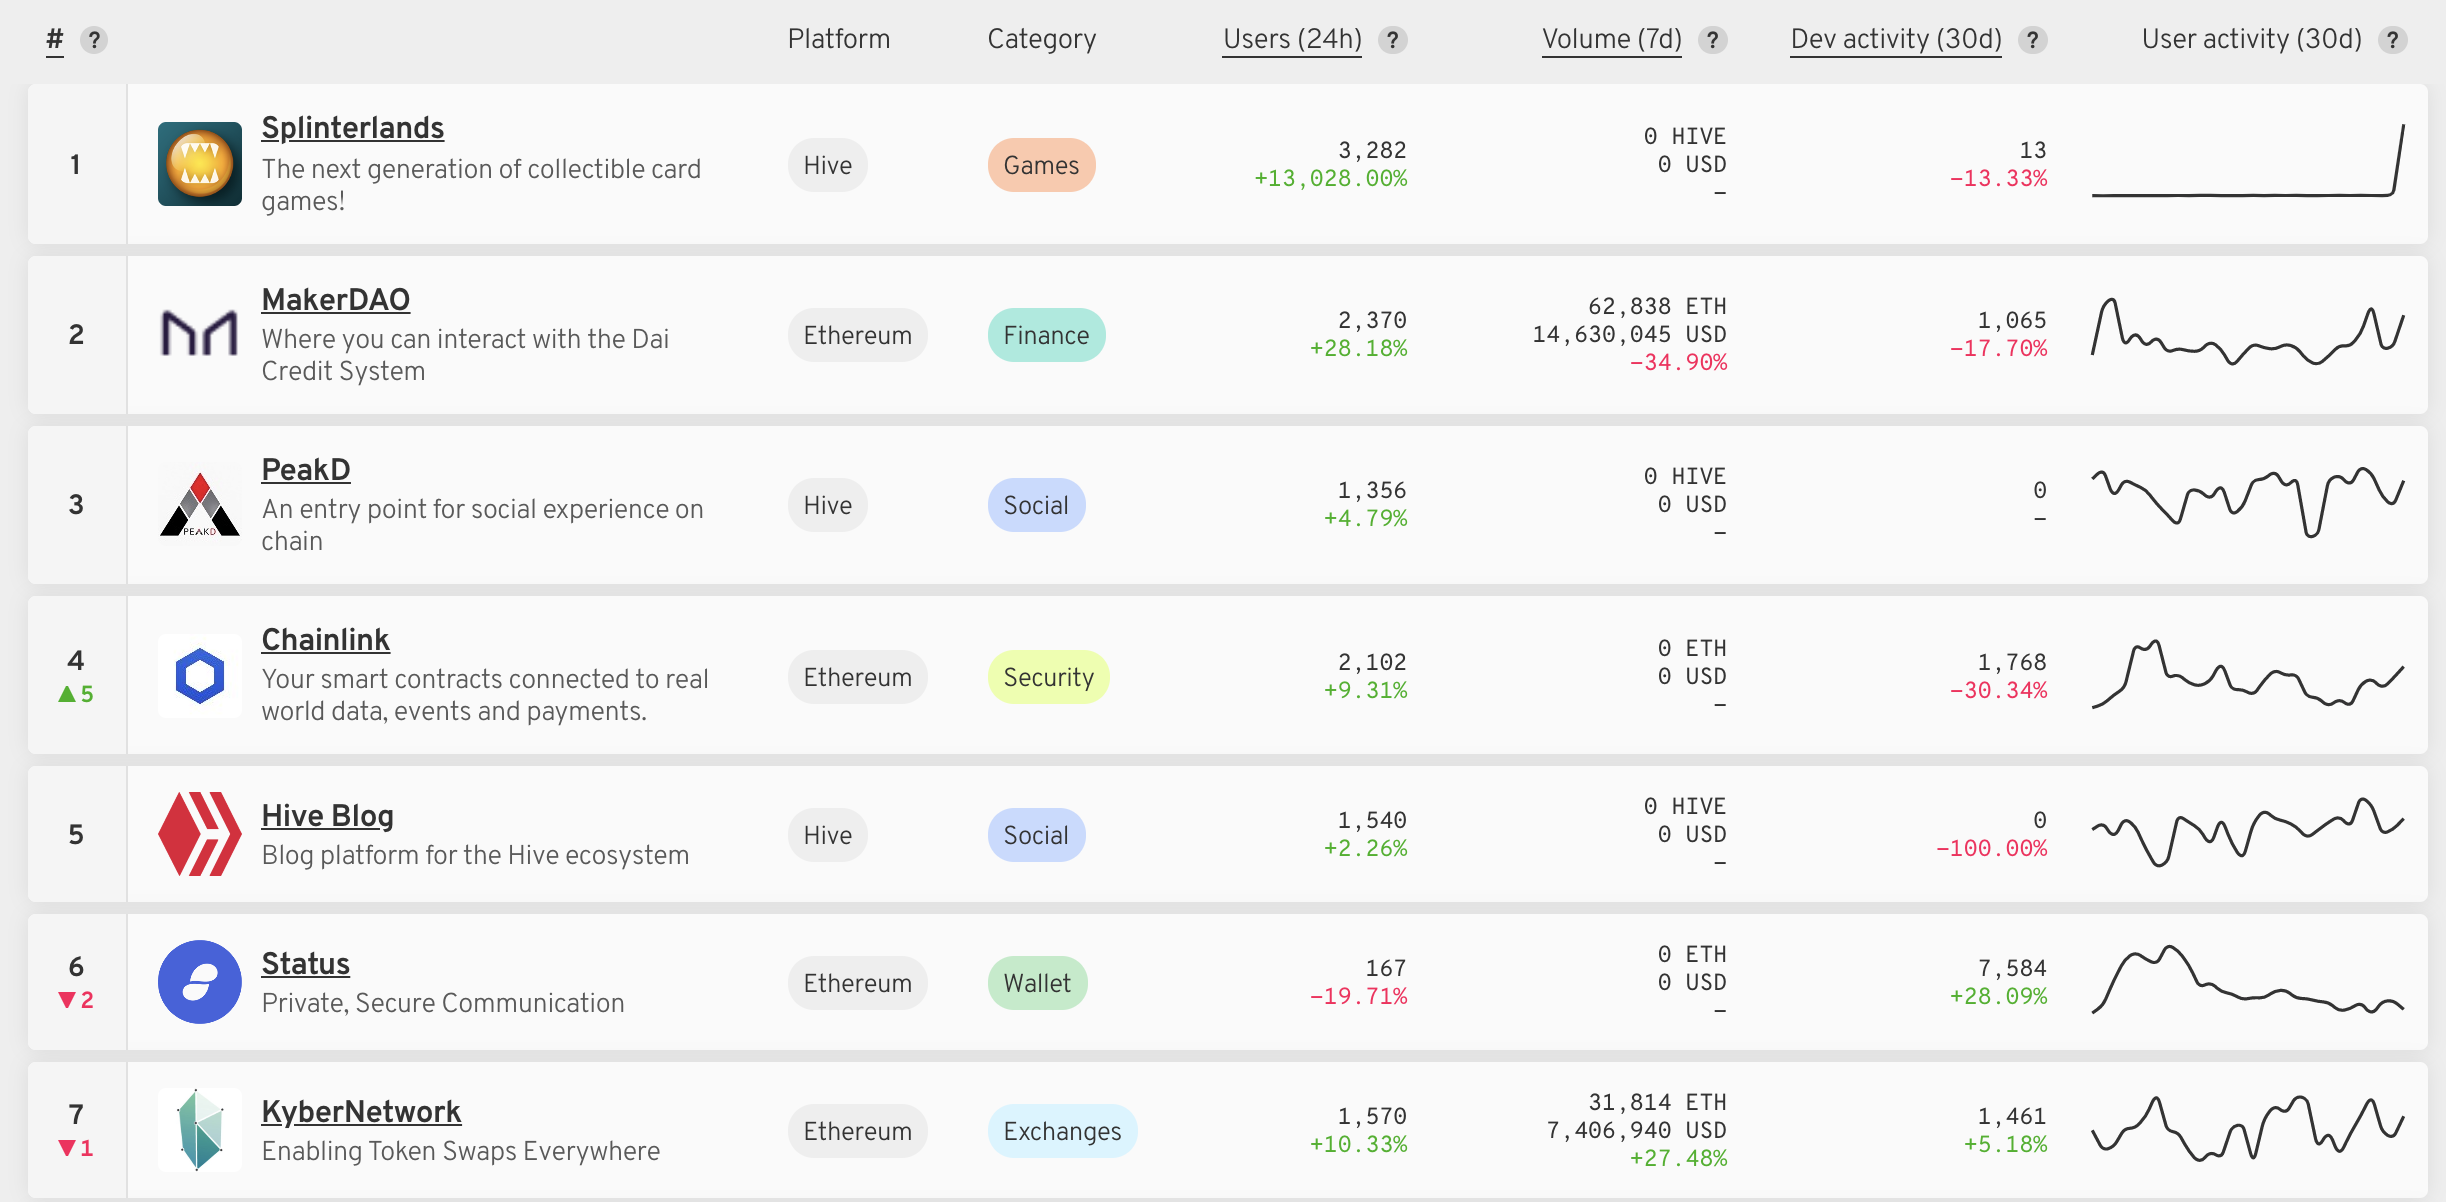Show help icon next to Users (24h)

[1392, 40]
